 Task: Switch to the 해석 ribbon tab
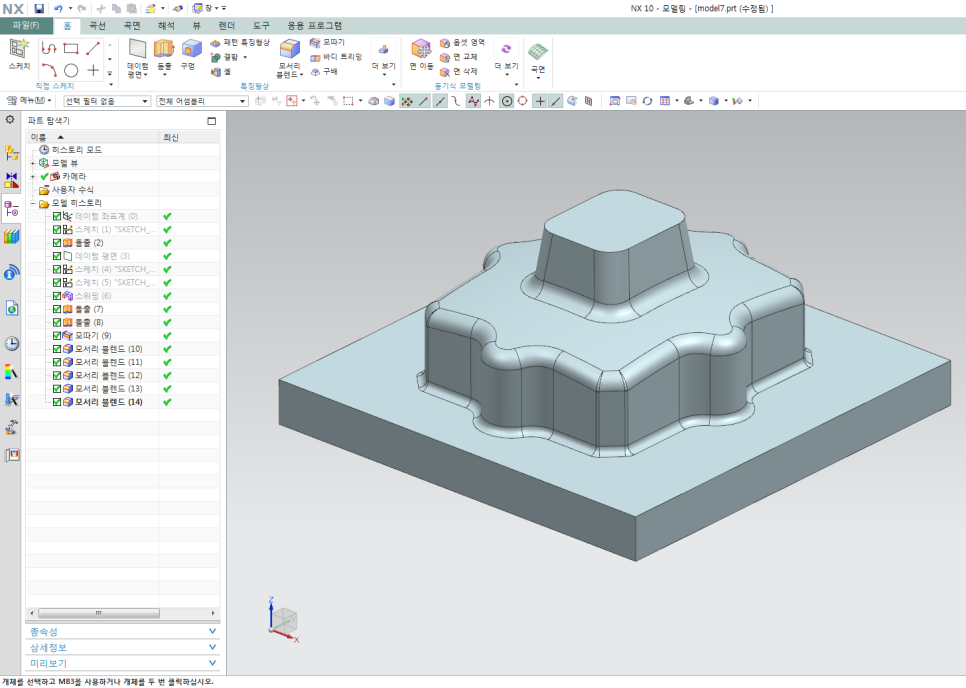pos(166,25)
